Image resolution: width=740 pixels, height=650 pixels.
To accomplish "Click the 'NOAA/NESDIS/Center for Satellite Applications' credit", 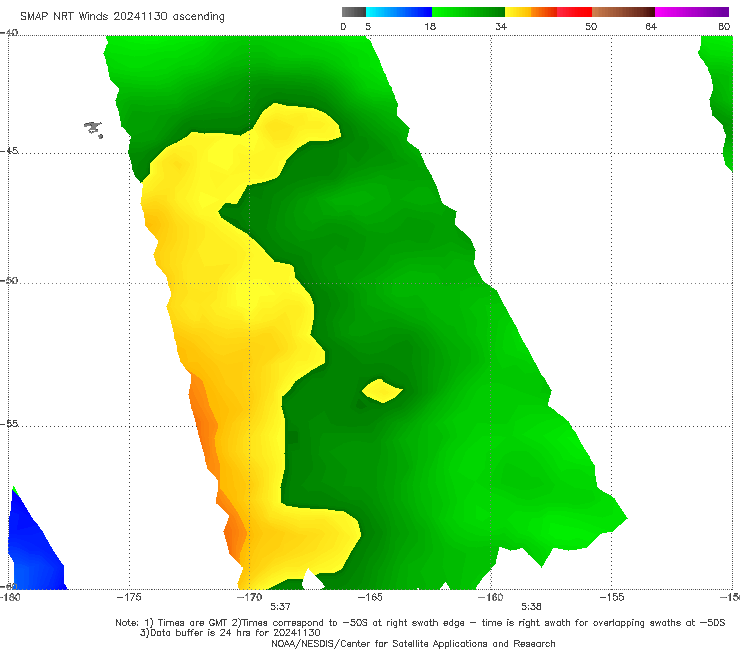I will click(413, 643).
